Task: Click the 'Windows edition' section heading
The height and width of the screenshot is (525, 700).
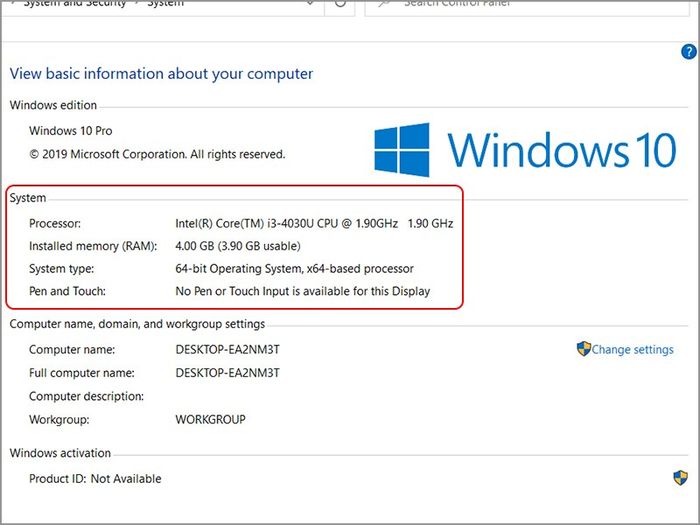Action: 53,105
